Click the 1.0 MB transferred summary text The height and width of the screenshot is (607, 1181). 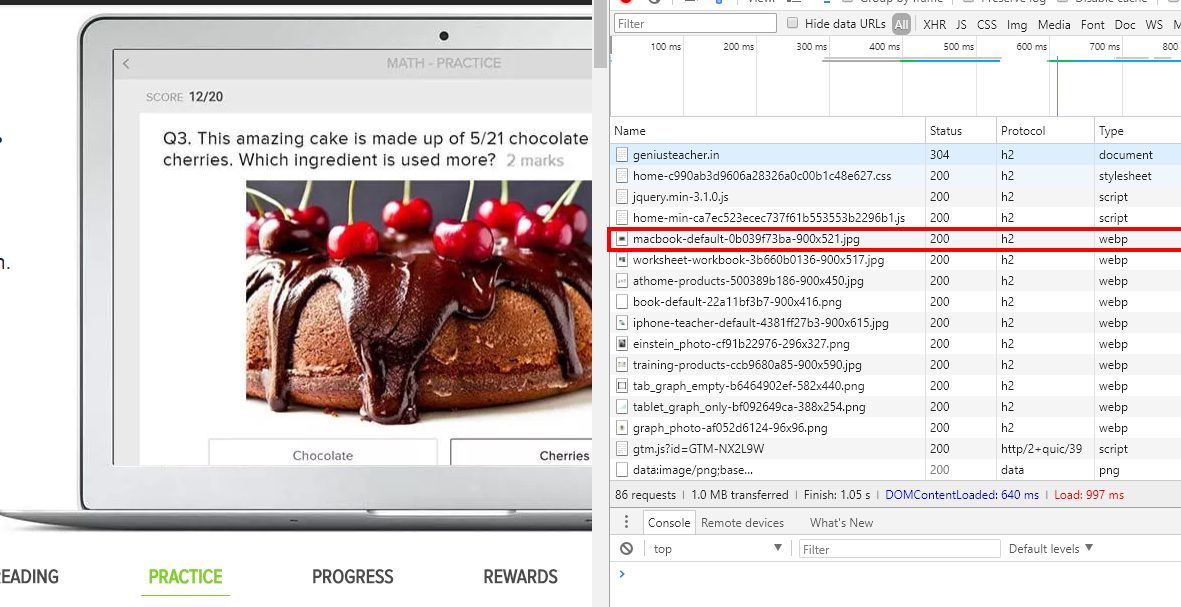740,496
